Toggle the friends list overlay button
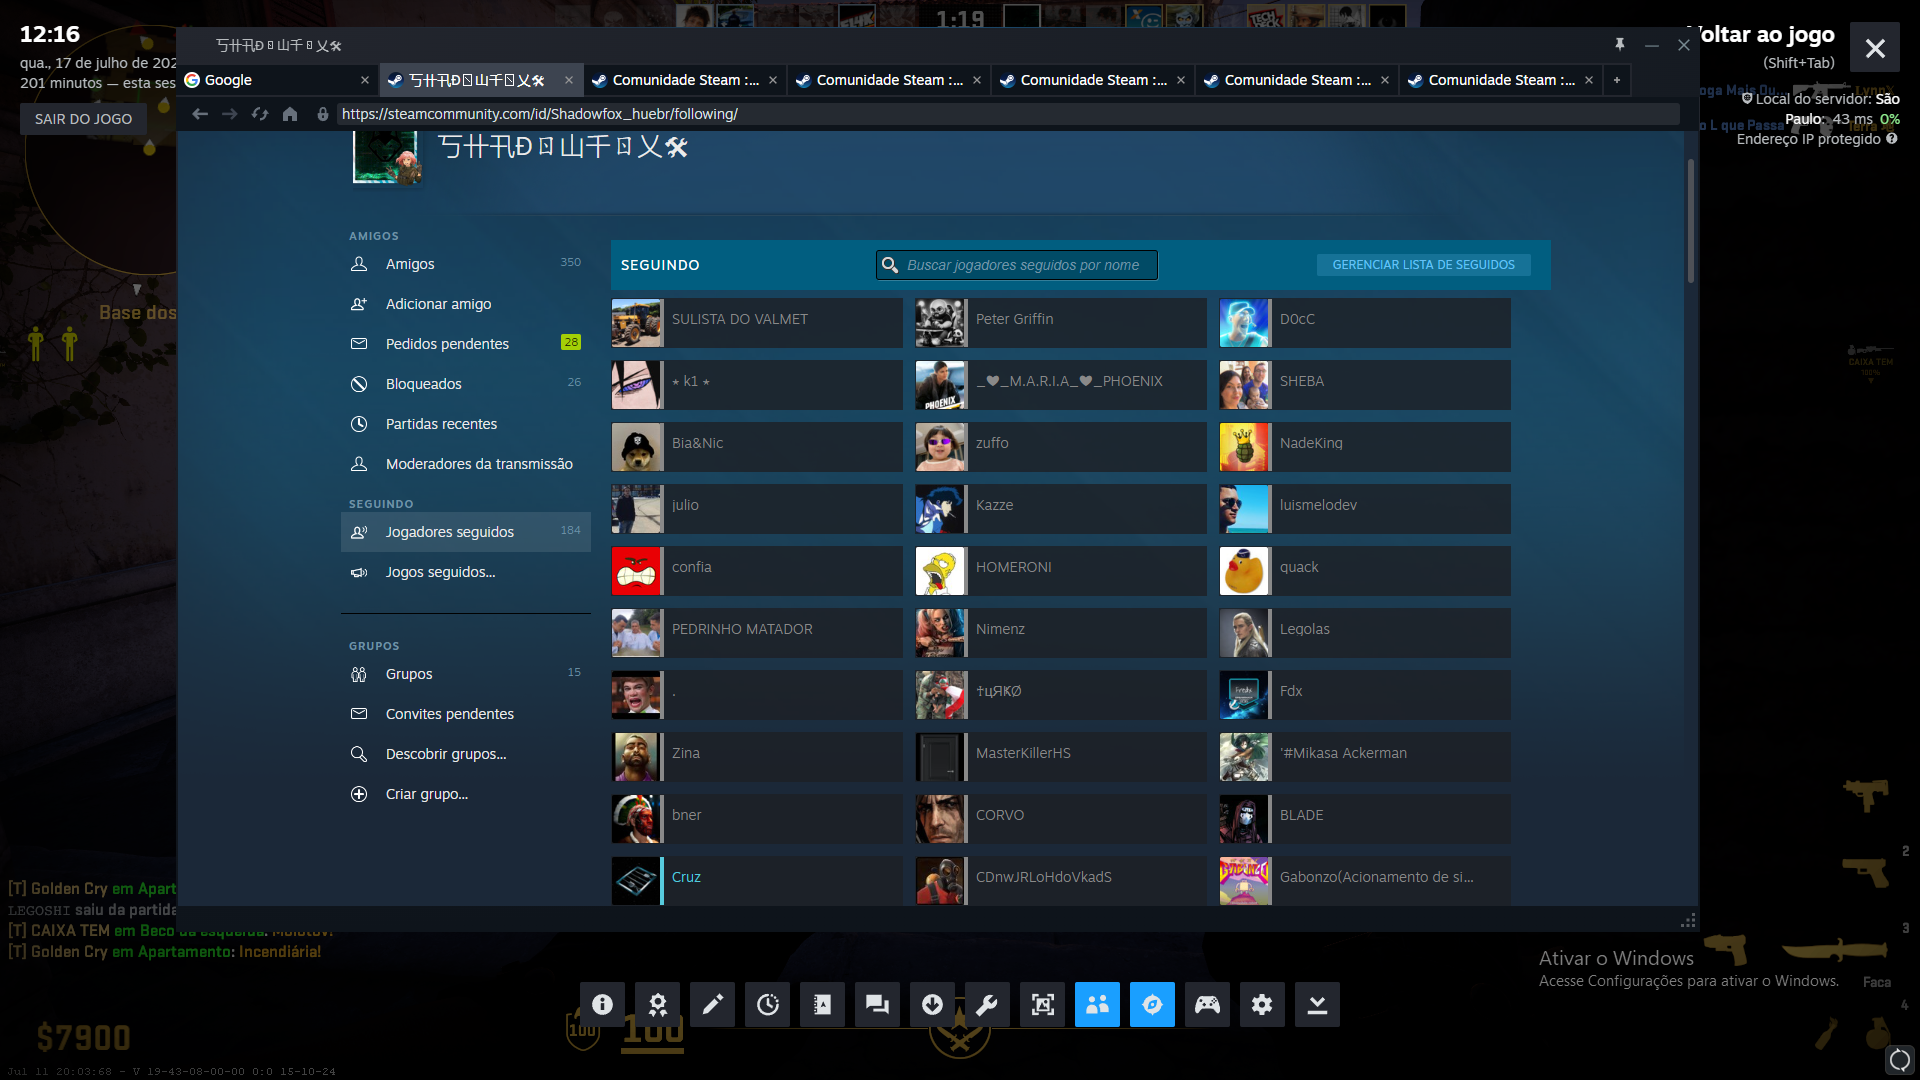Viewport: 1920px width, 1080px height. 1097,1004
